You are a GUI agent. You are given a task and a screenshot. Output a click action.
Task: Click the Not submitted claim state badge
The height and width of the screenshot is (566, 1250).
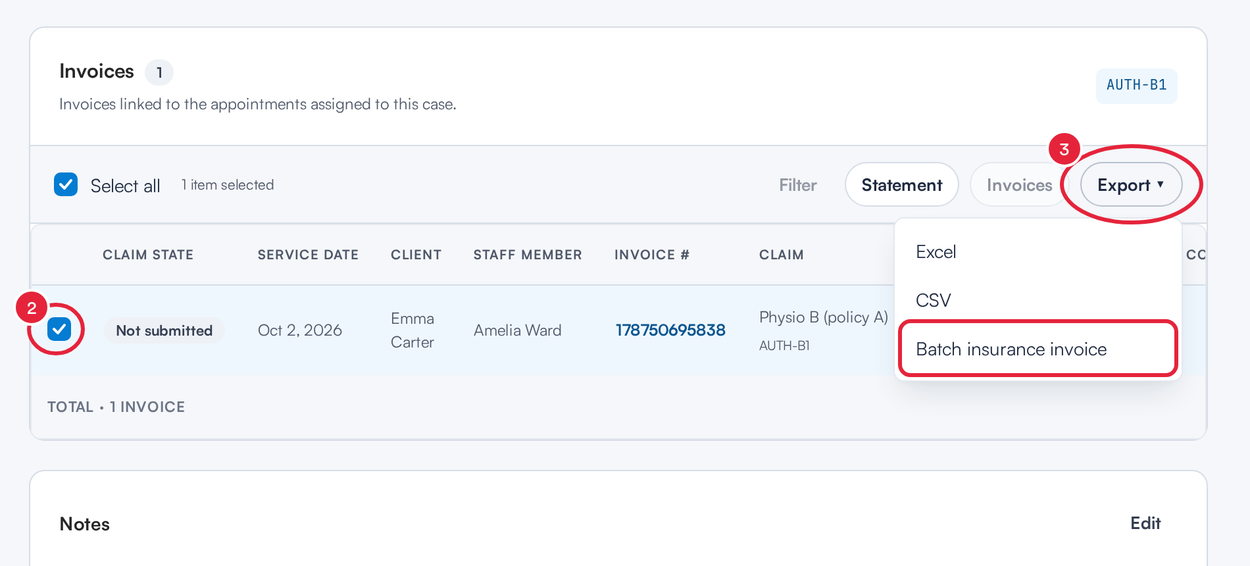coord(164,330)
